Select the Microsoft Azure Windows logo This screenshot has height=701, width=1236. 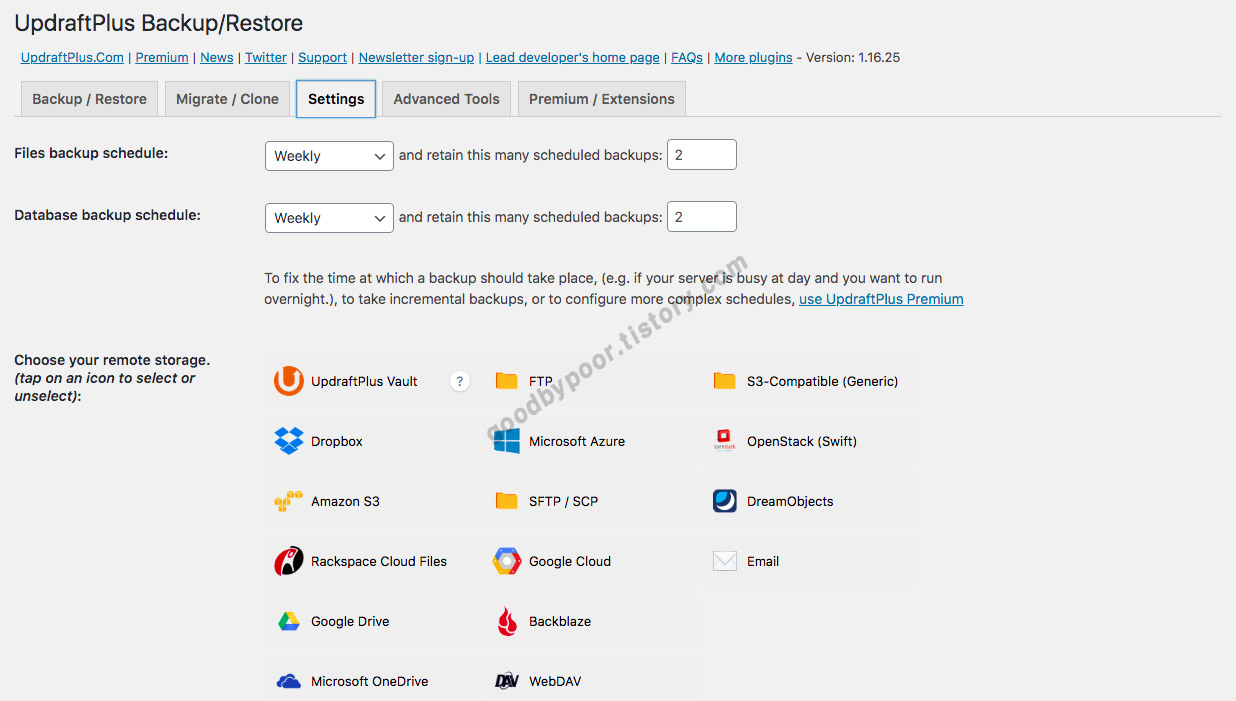[x=507, y=441]
